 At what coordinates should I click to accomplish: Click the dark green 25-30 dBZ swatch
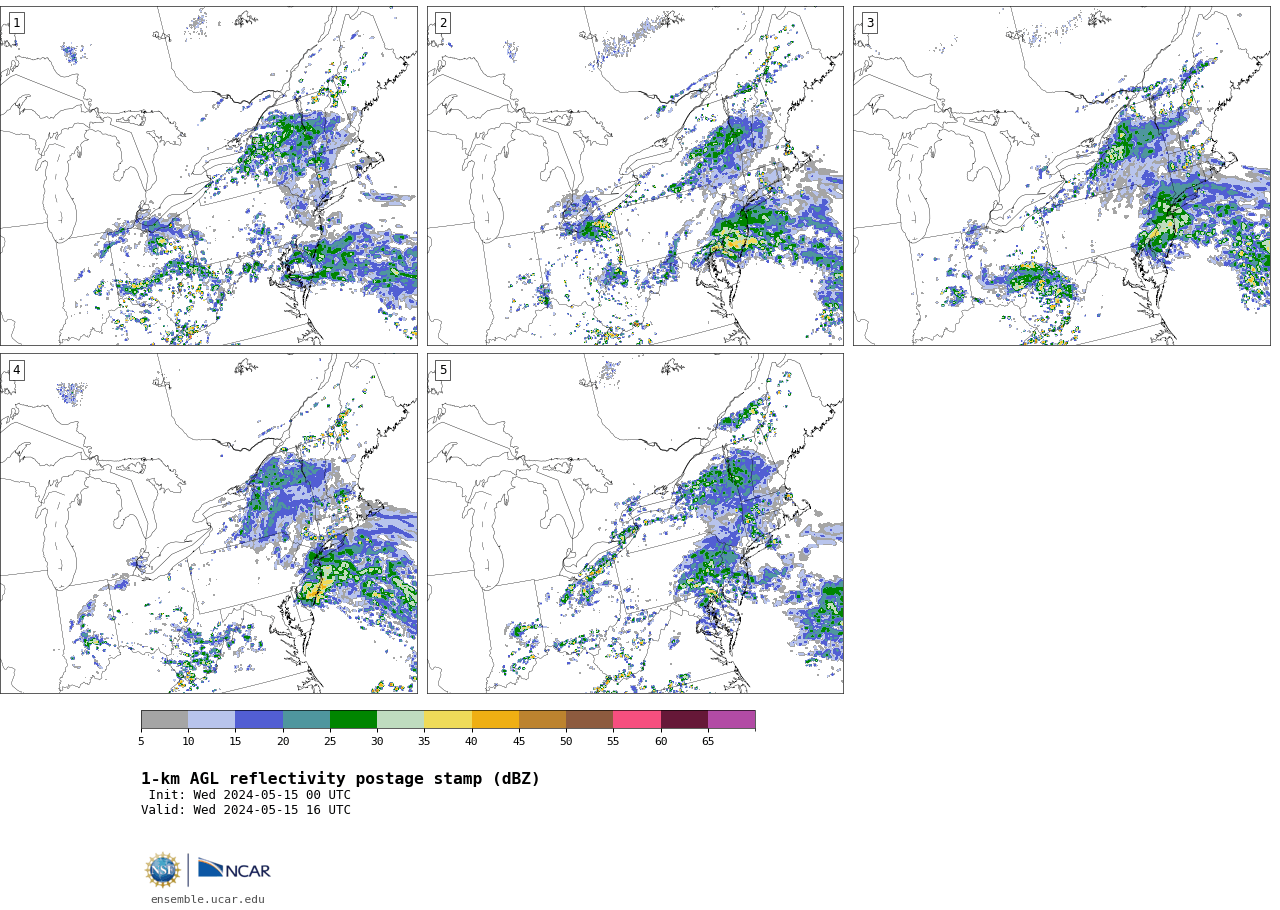[x=353, y=720]
